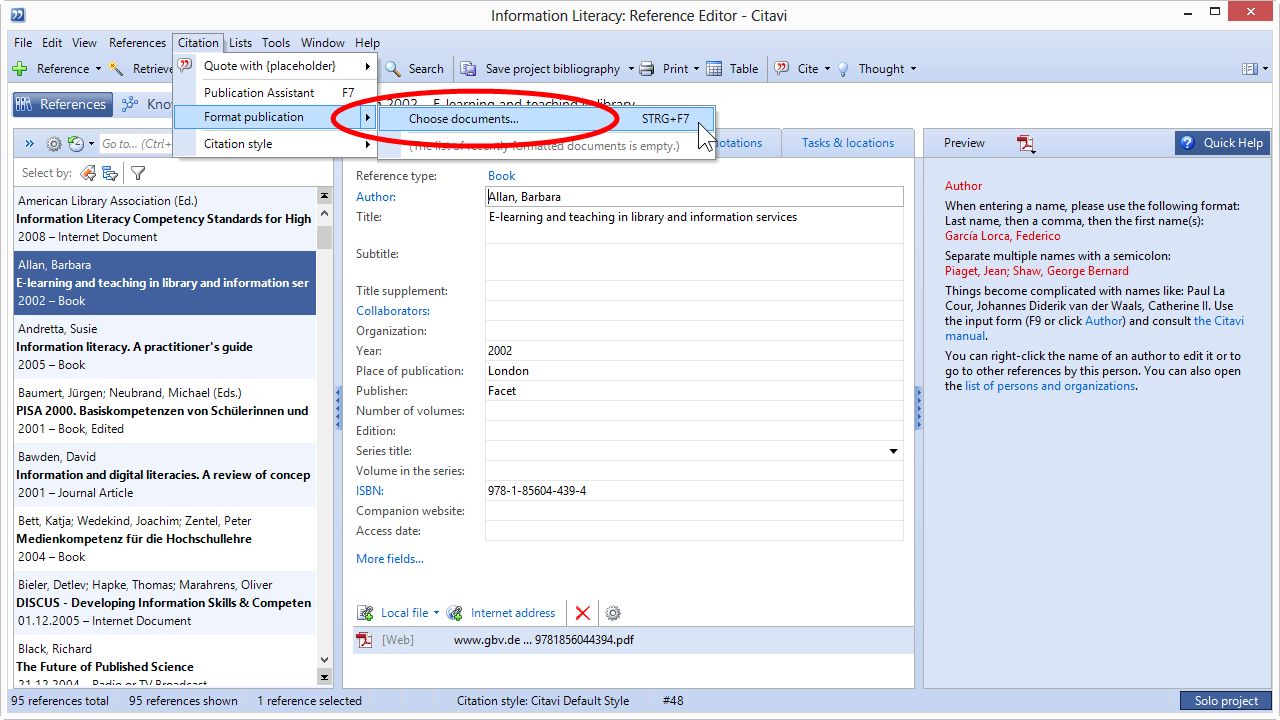Click the ISBN label link
1280x720 pixels.
(370, 491)
